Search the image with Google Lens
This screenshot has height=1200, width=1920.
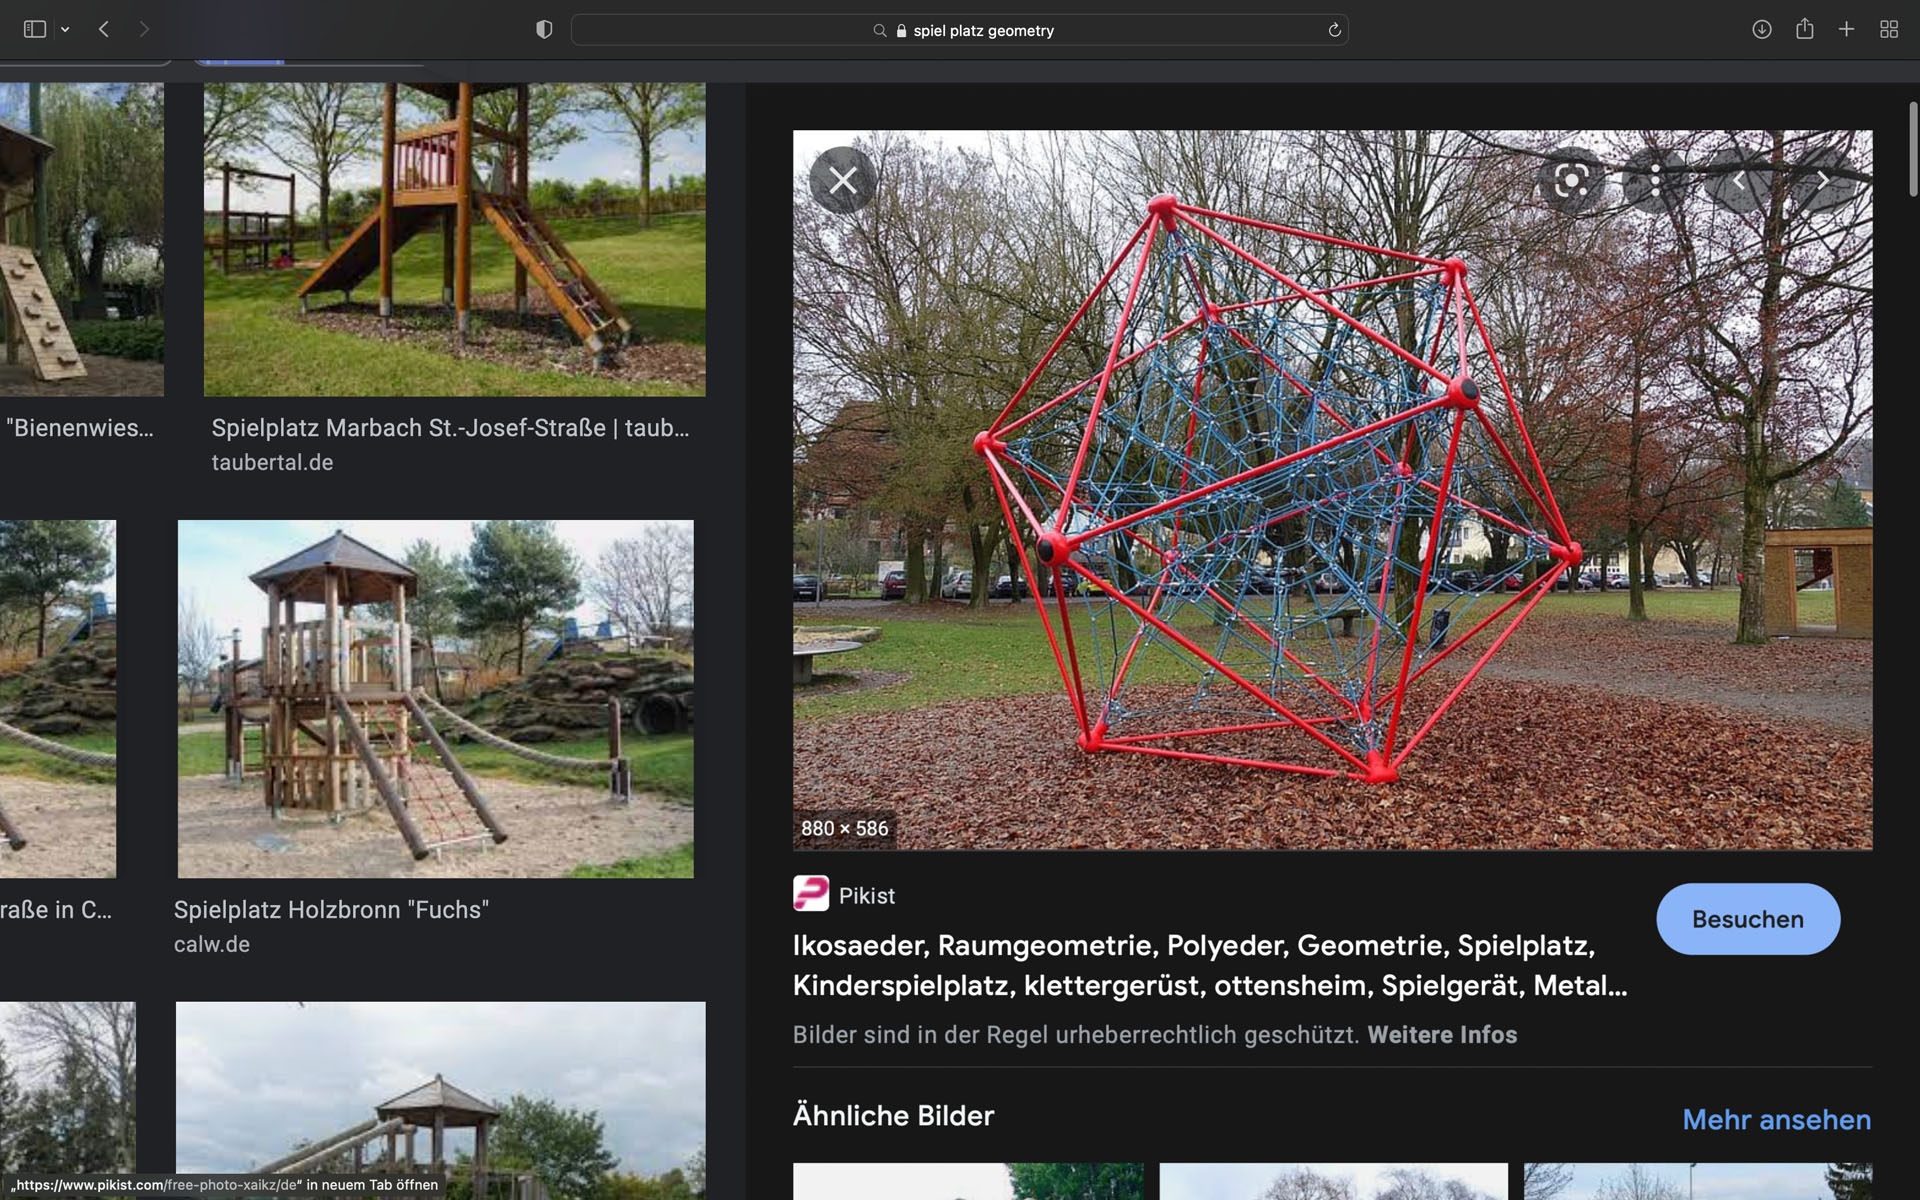click(x=1571, y=180)
